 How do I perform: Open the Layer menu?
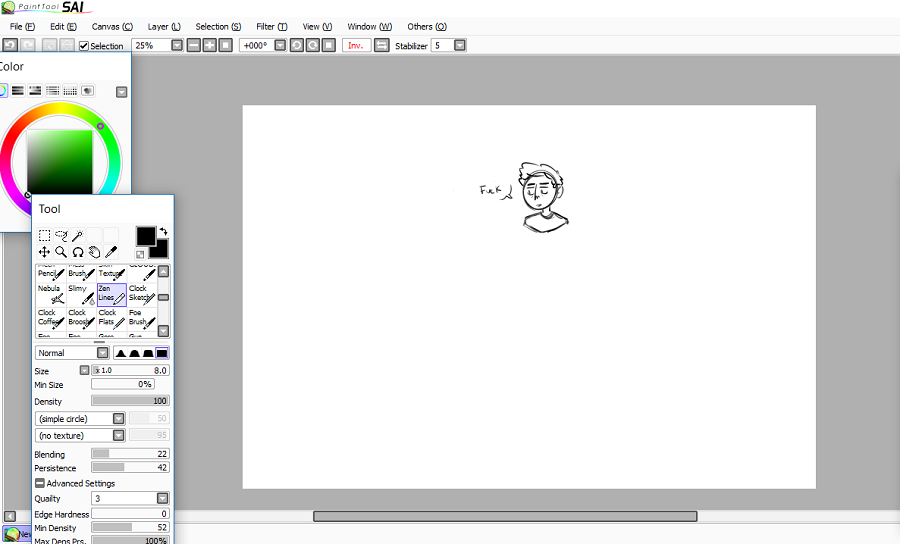point(164,26)
